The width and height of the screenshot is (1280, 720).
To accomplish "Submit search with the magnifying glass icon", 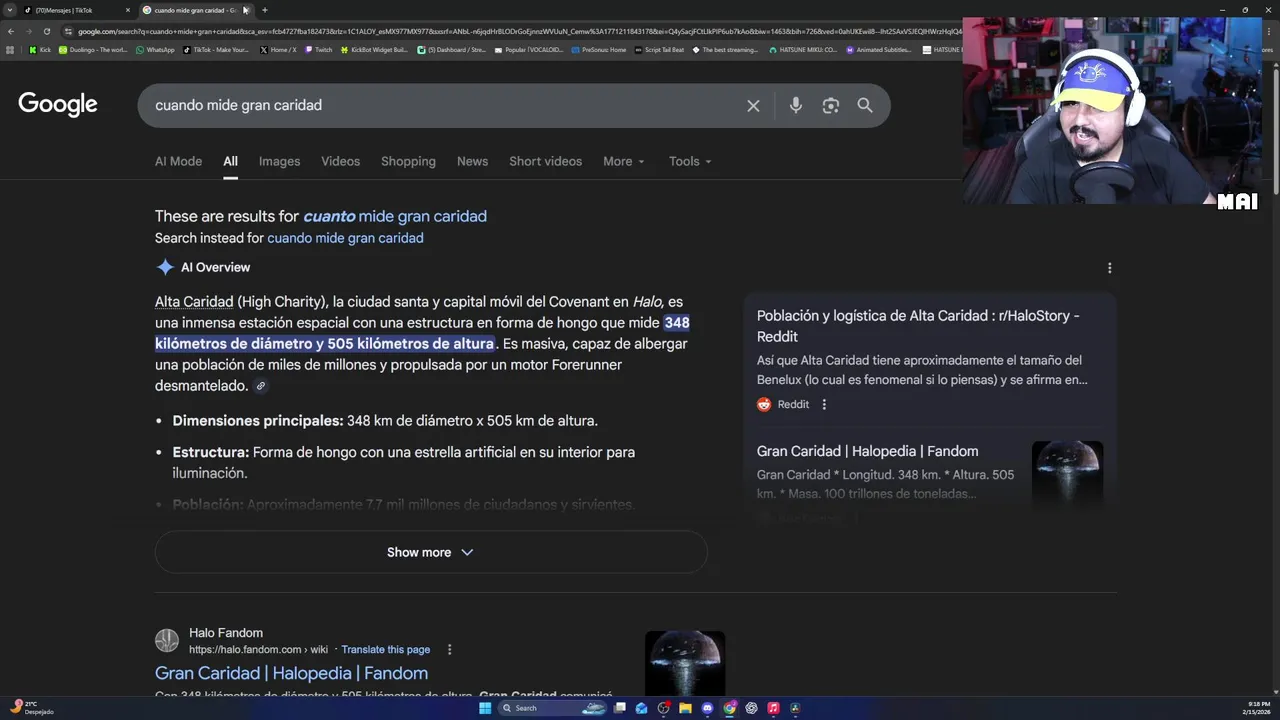I will [865, 106].
